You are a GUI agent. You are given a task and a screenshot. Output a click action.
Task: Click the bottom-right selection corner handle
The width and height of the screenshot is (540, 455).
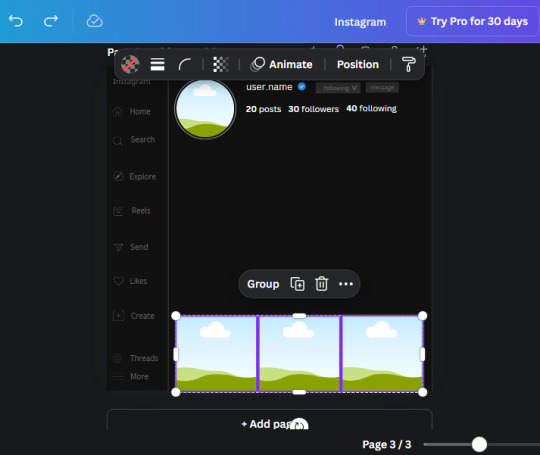coord(423,392)
